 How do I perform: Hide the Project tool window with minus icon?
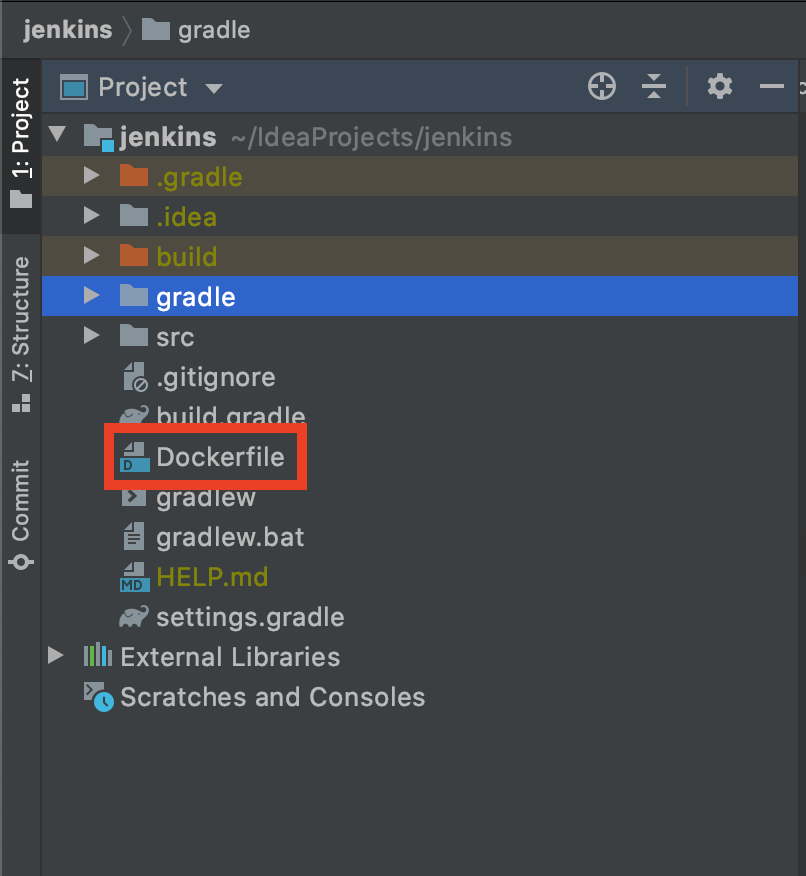click(x=771, y=87)
